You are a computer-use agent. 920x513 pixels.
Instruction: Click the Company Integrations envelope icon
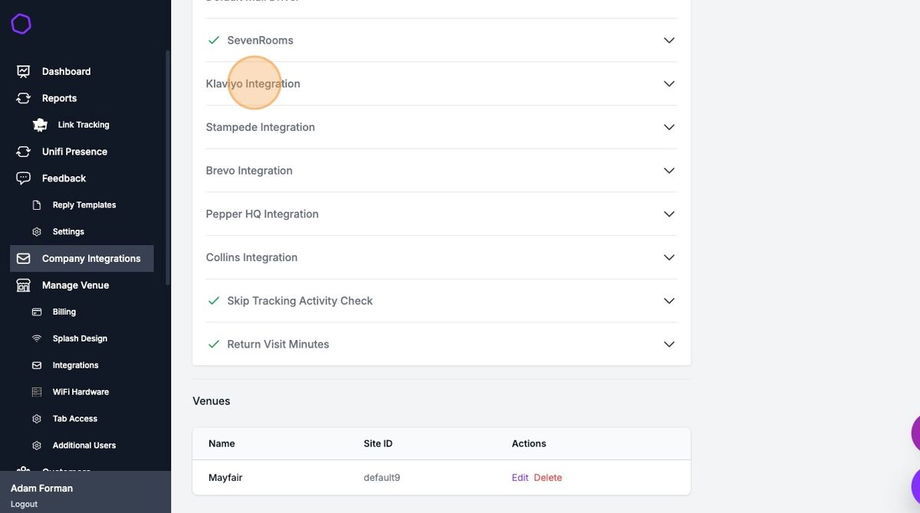pyautogui.click(x=23, y=258)
